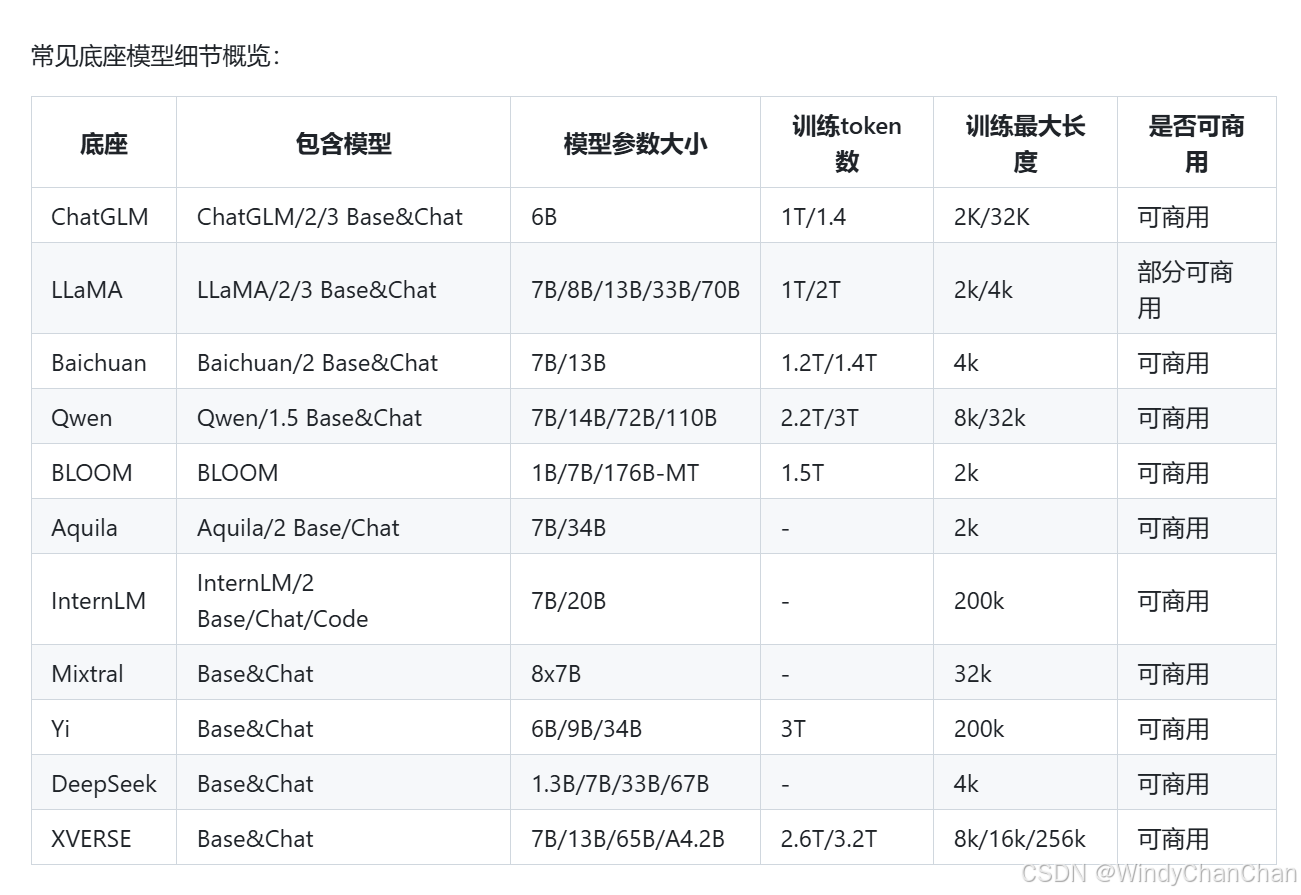Click the parameter size '7B/13B/65B/A4.2B'
Viewport: 1301px width, 895px height.
click(628, 839)
